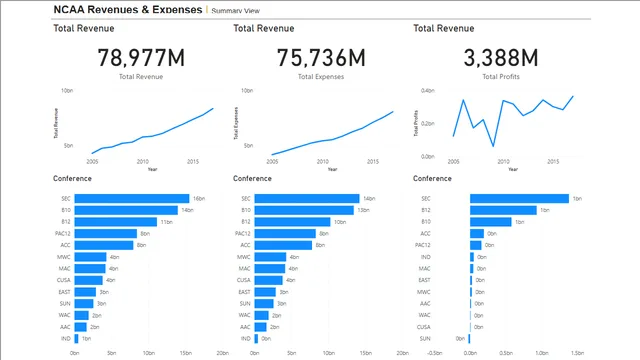
Task: Click the EAST bar in the expenses chart
Action: 265,292
